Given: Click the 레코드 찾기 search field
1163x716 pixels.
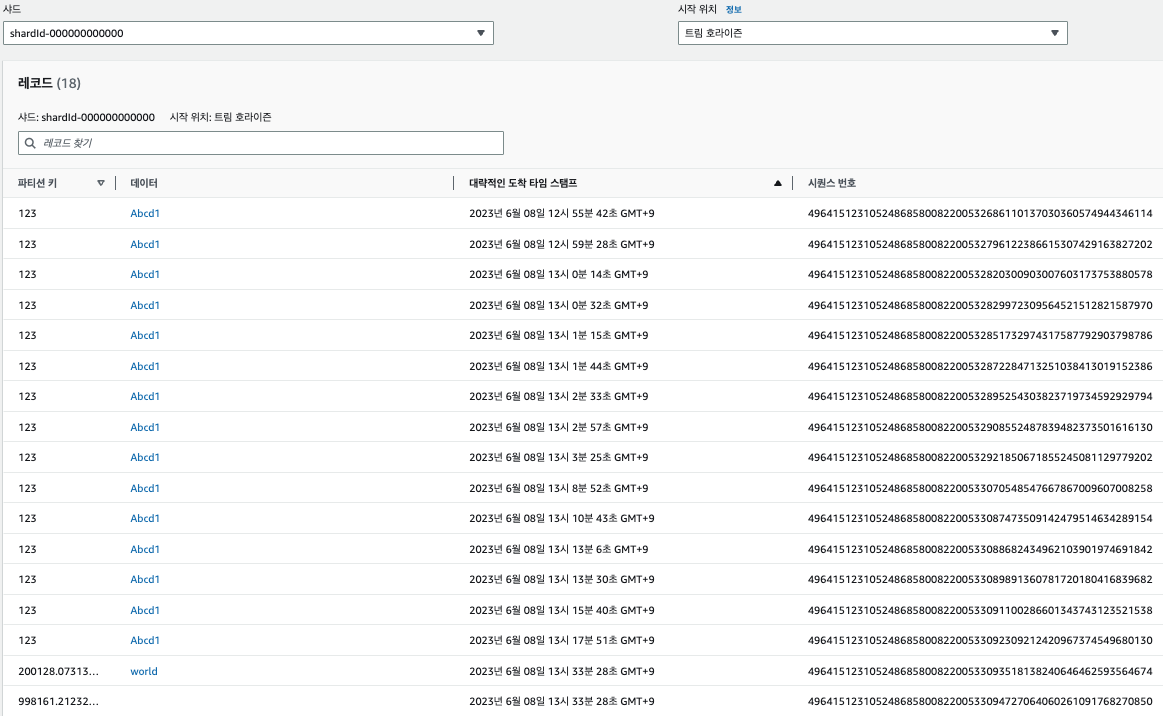Looking at the screenshot, I should pos(261,143).
